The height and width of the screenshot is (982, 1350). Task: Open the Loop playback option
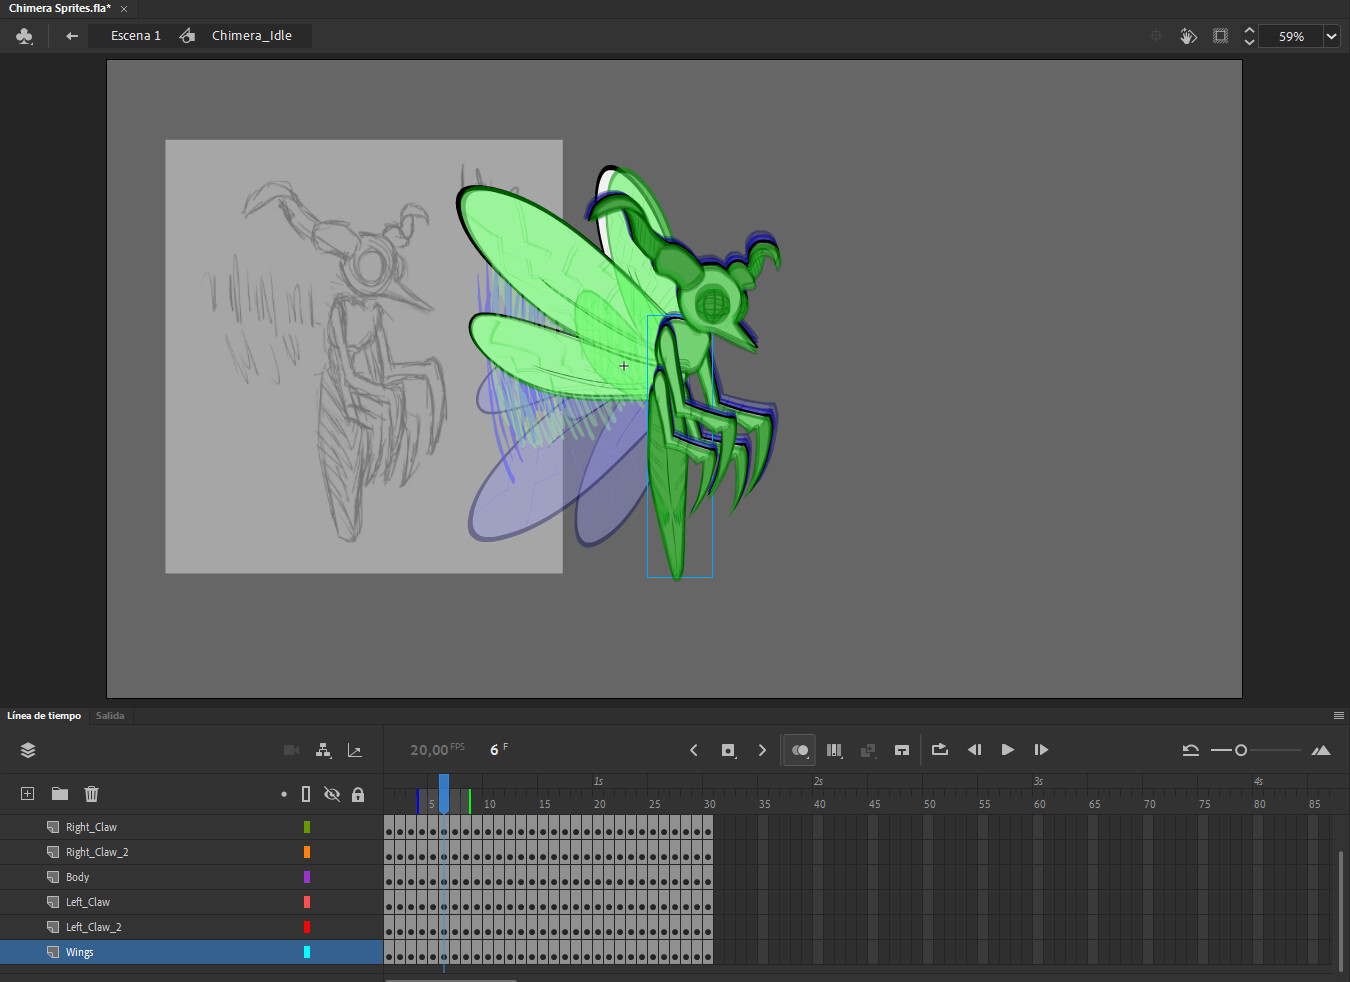939,750
